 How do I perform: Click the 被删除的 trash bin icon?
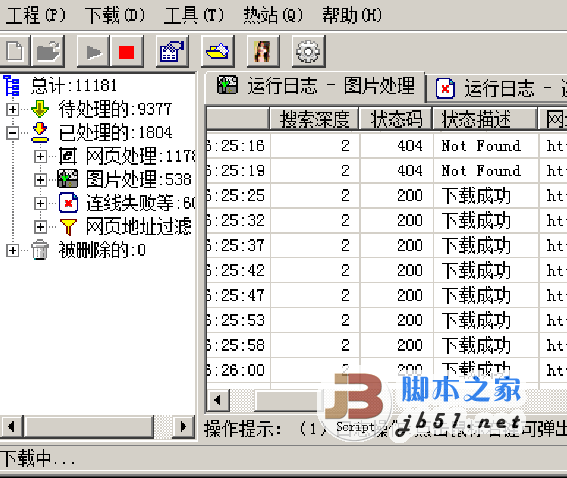pyautogui.click(x=40, y=250)
